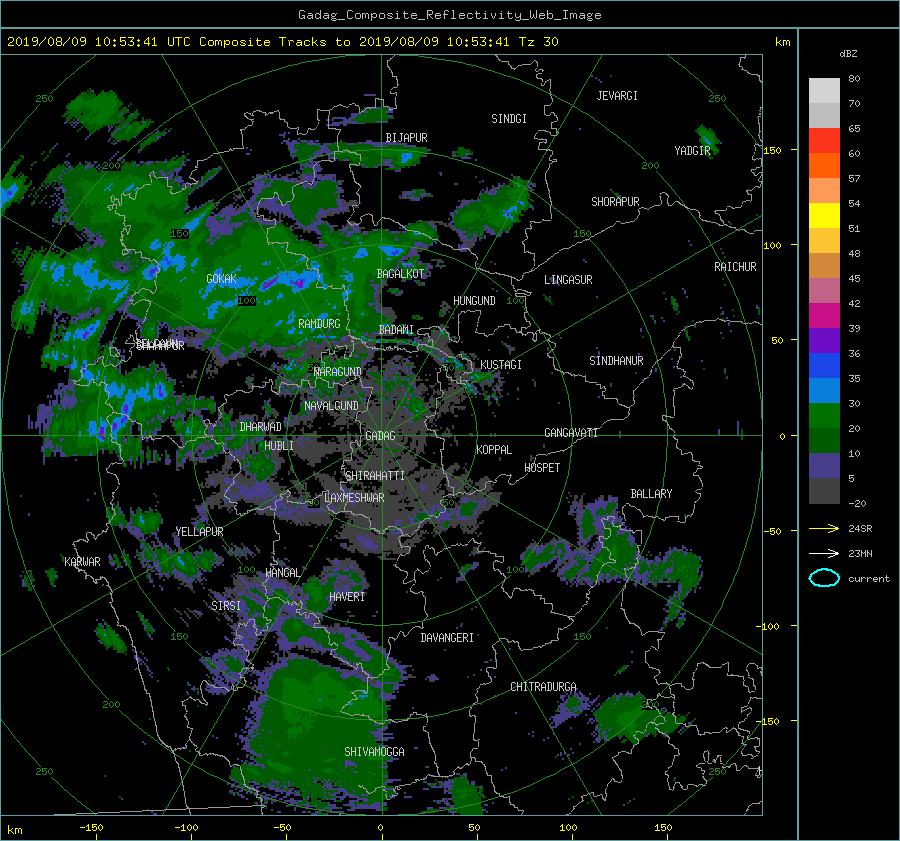Image resolution: width=900 pixels, height=841 pixels.
Task: Select the bright green 30 dBZ swatch
Action: pos(824,415)
